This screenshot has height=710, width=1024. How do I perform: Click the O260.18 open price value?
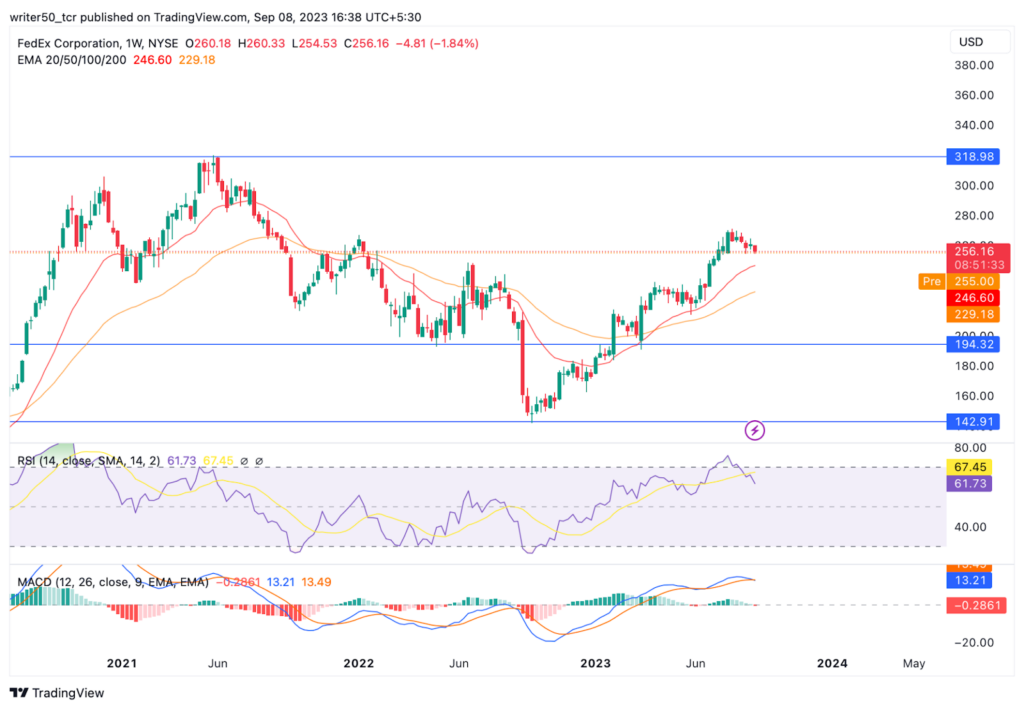pos(208,43)
